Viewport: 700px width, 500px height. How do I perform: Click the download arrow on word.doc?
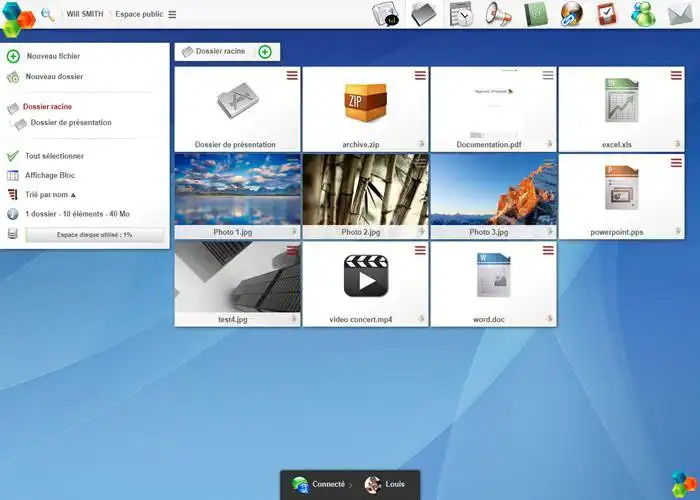pyautogui.click(x=549, y=319)
